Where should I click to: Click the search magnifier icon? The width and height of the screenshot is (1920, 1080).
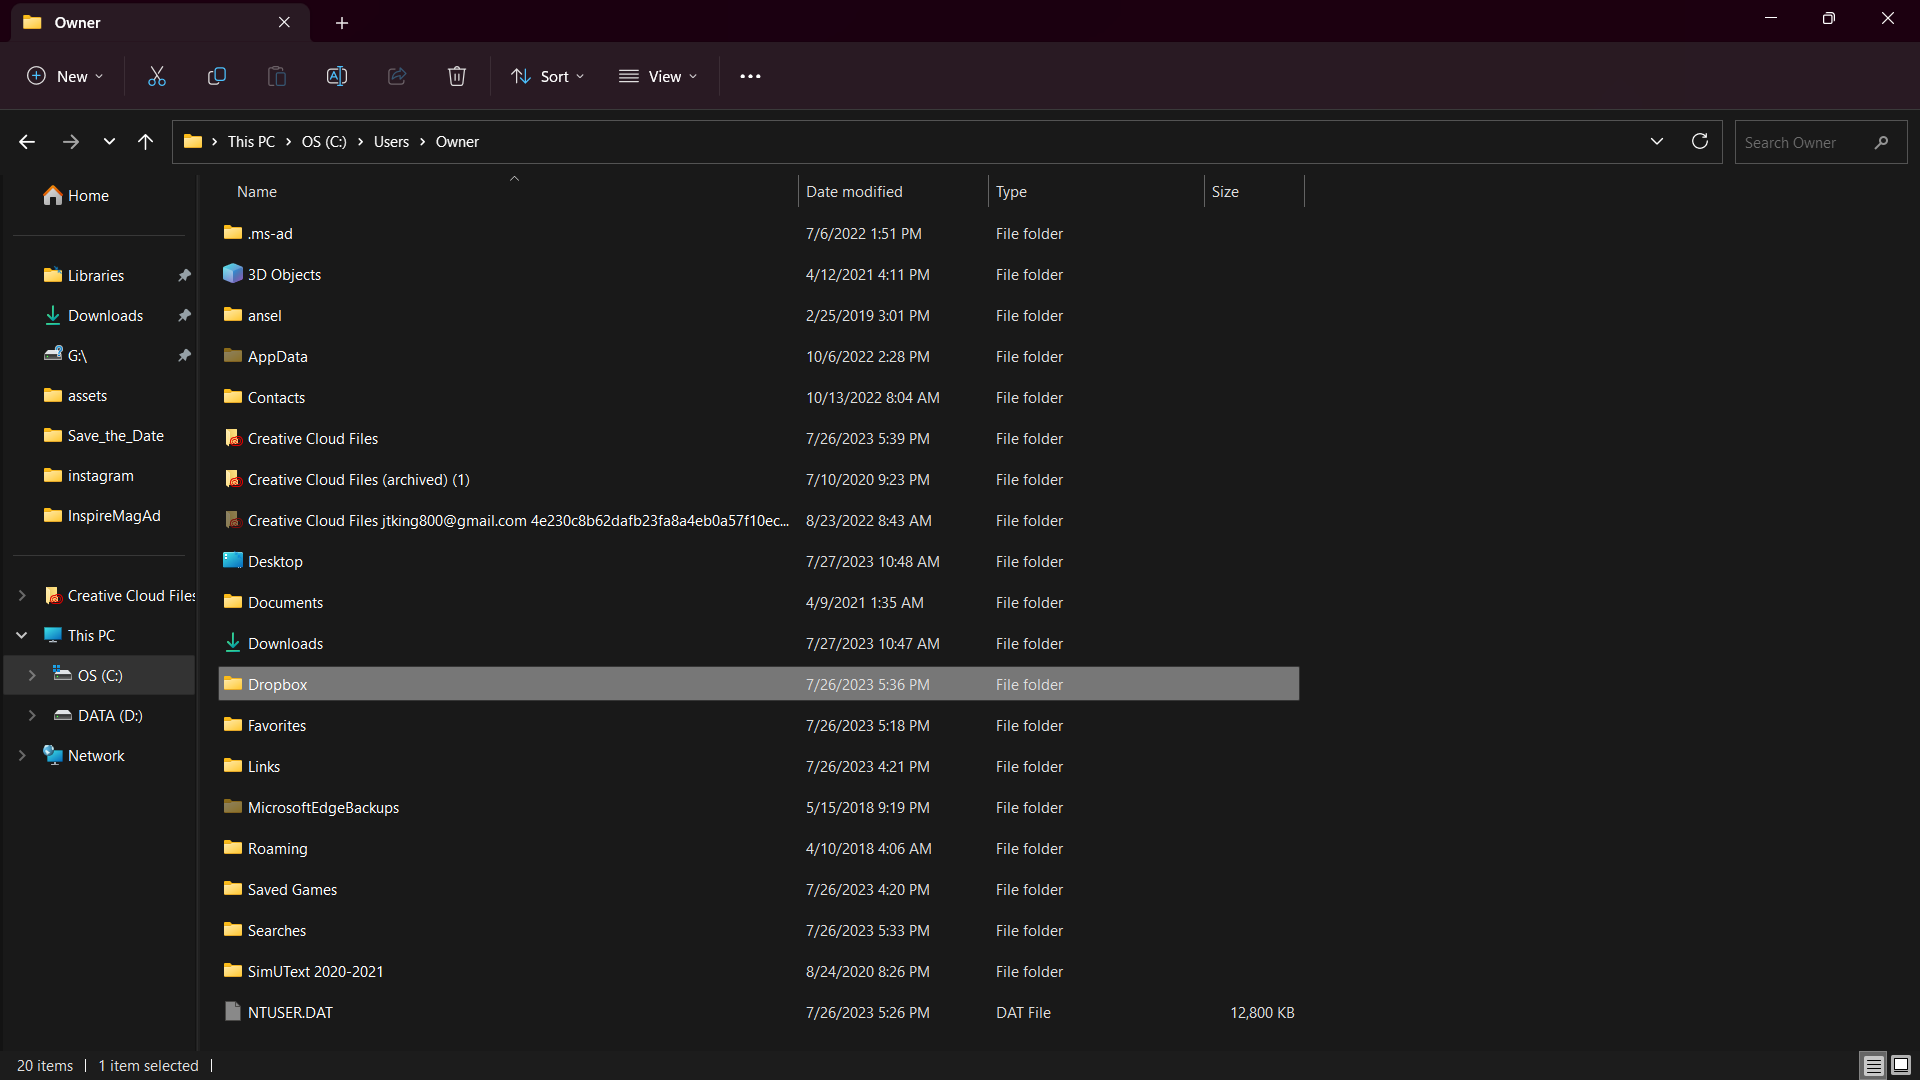(x=1881, y=142)
